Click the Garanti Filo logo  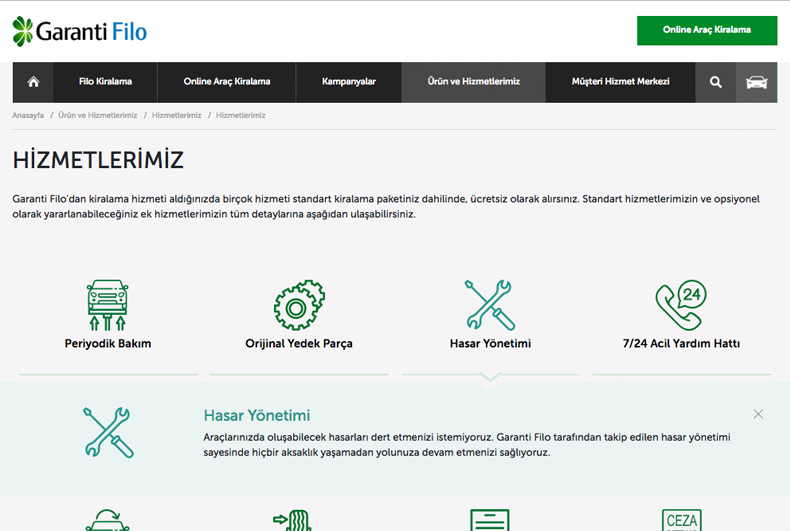coord(80,31)
